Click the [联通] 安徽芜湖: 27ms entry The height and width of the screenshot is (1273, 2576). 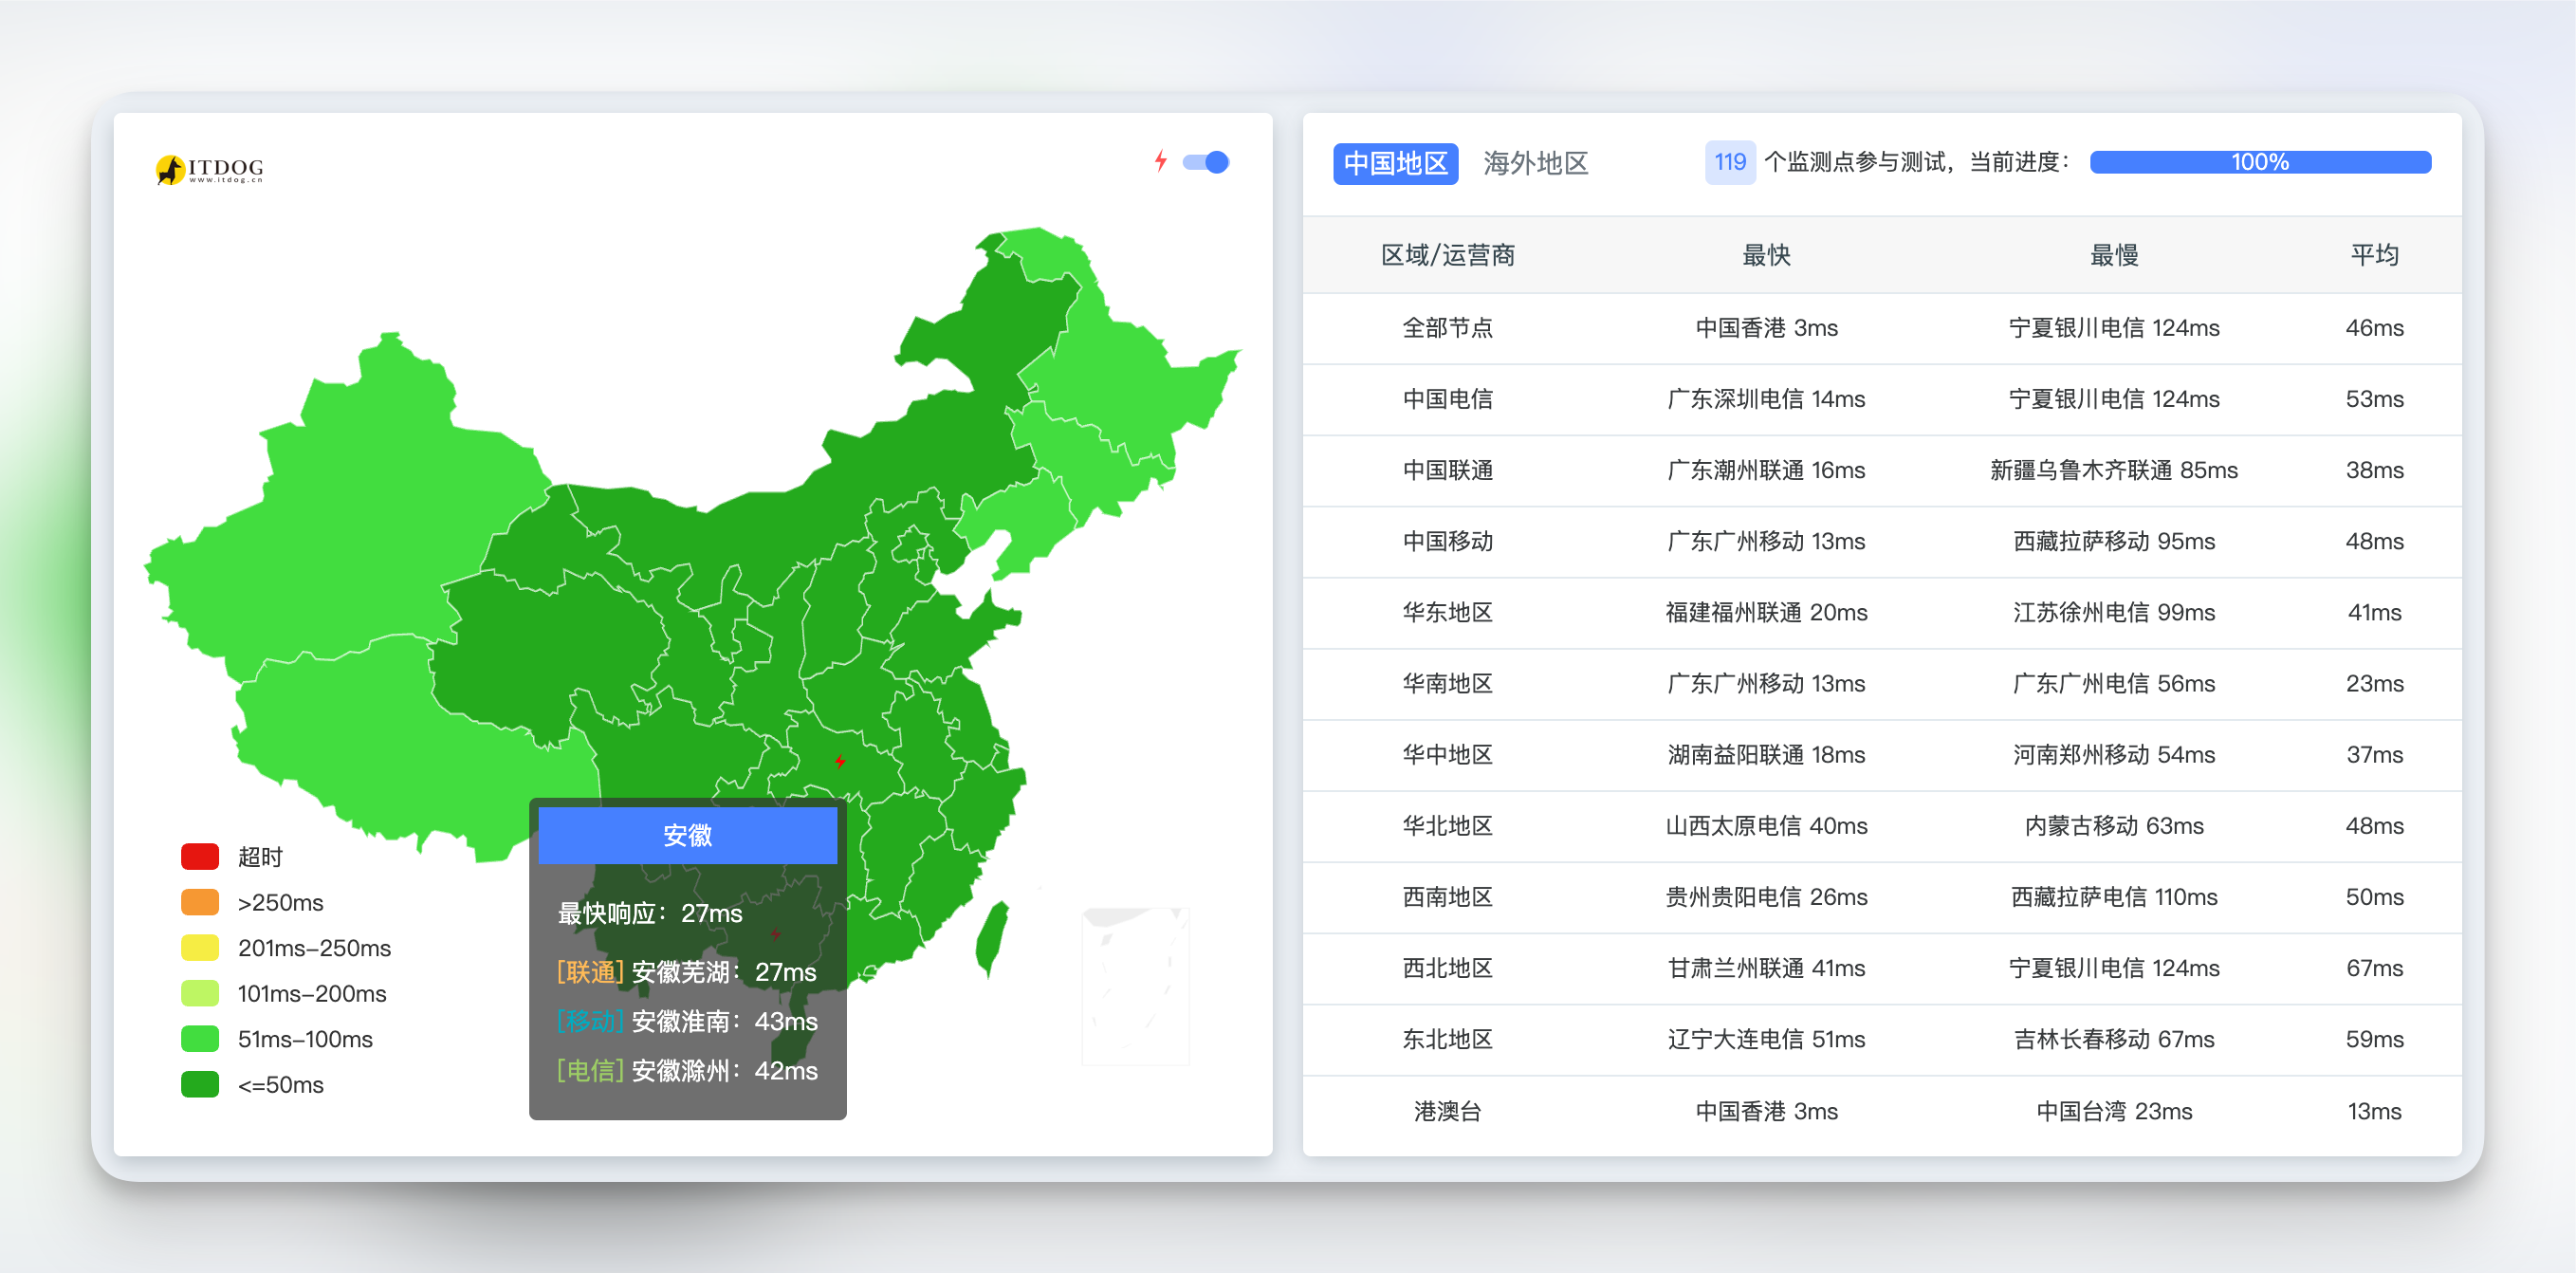click(687, 972)
